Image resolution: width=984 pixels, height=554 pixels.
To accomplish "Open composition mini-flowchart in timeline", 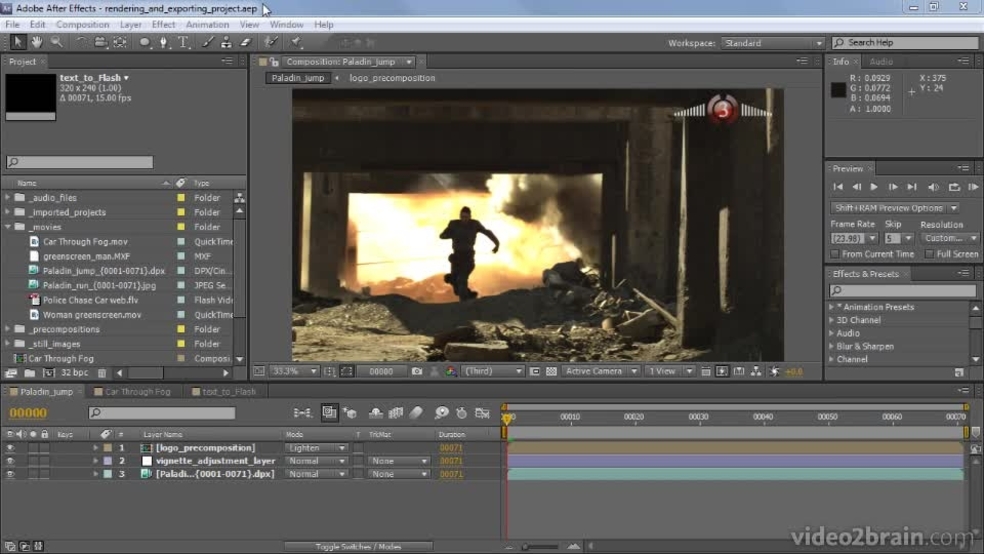I will (302, 412).
